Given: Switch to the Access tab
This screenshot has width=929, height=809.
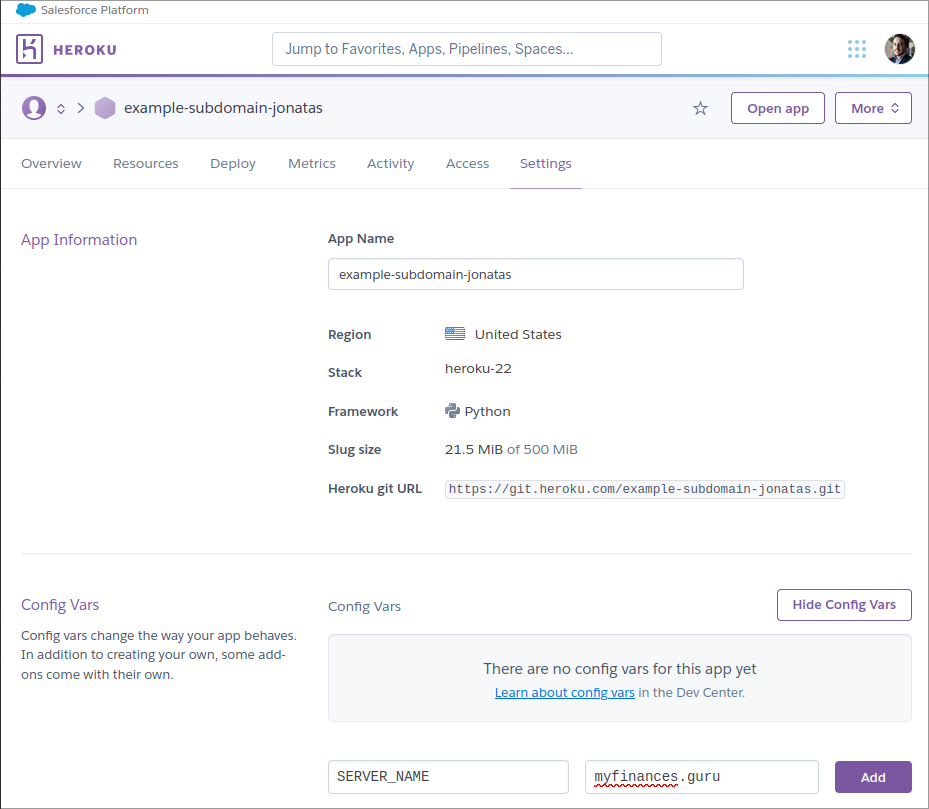Looking at the screenshot, I should (x=467, y=164).
